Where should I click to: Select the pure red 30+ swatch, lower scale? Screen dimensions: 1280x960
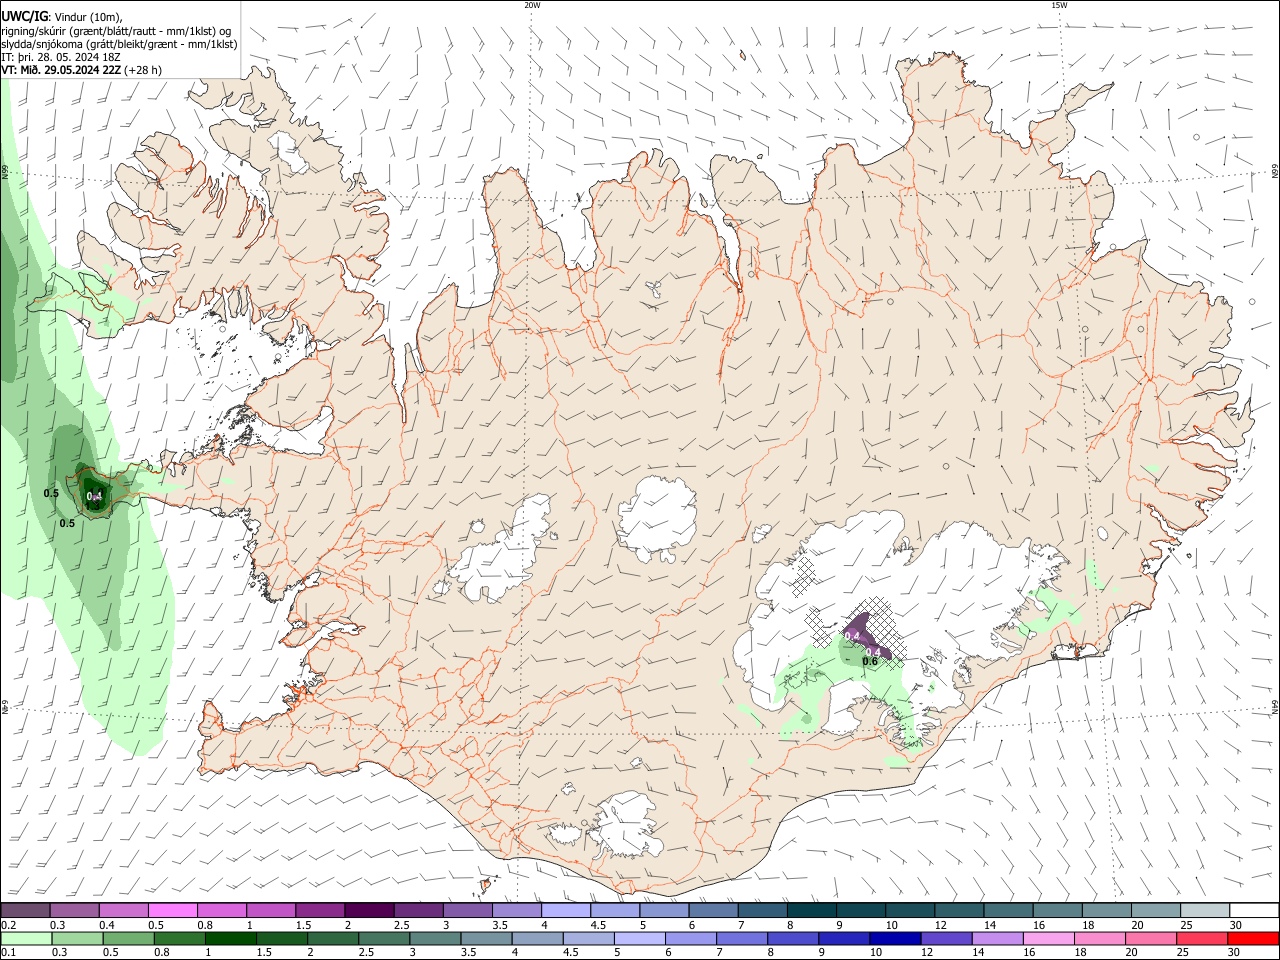(x=1254, y=938)
